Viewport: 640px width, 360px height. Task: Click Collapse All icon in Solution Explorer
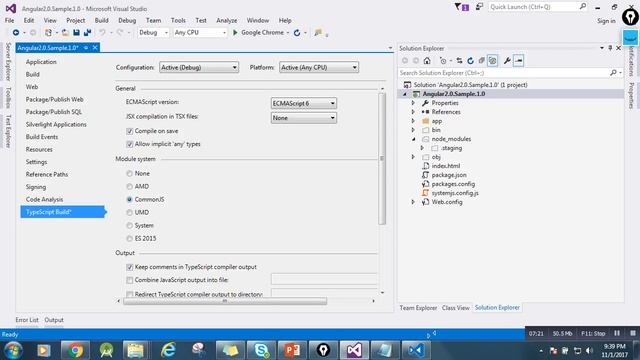(482, 61)
